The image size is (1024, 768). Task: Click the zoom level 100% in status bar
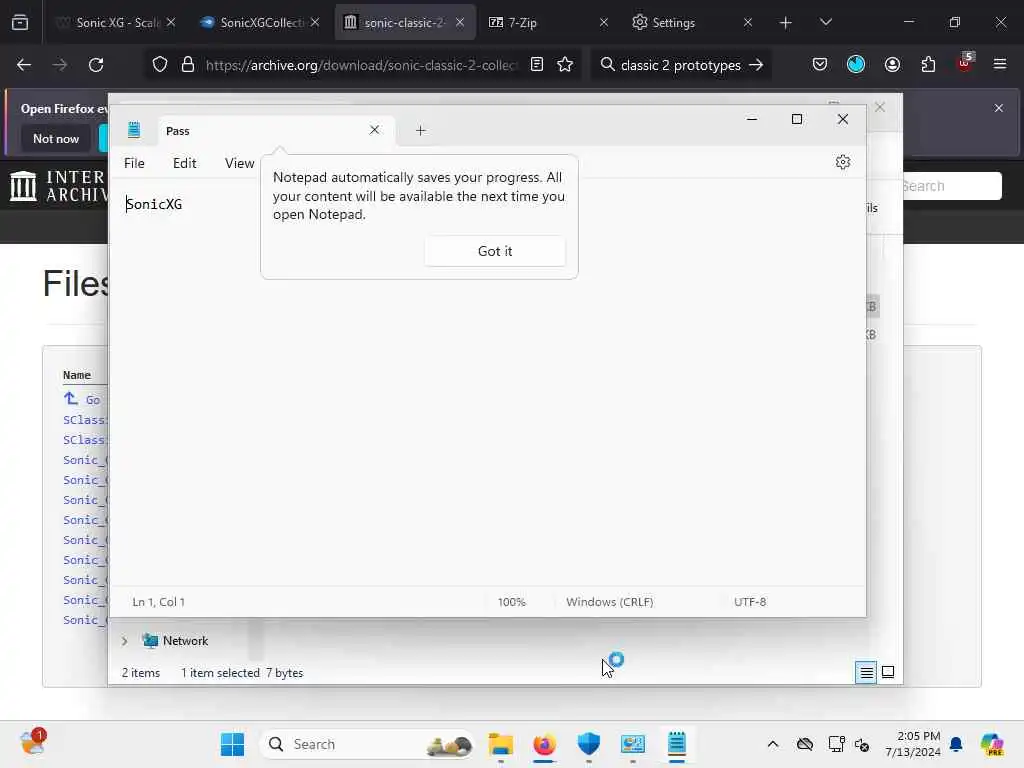click(x=511, y=601)
